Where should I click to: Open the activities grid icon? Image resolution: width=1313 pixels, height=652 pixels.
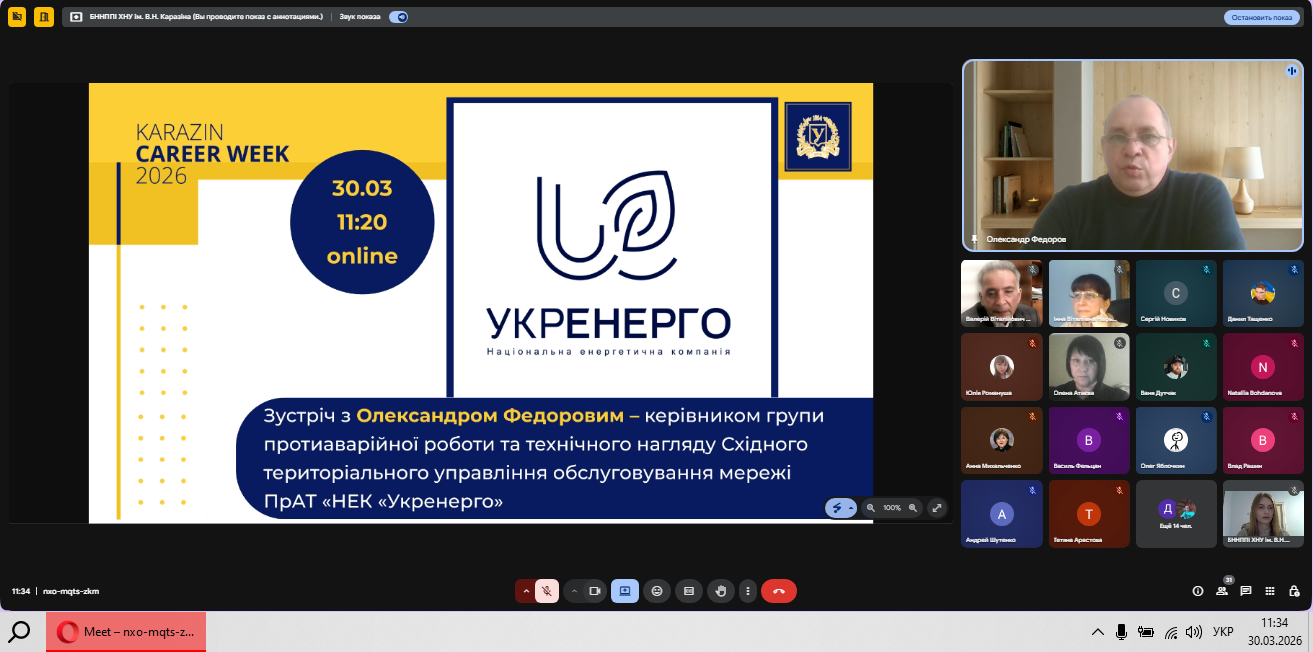point(1270,591)
